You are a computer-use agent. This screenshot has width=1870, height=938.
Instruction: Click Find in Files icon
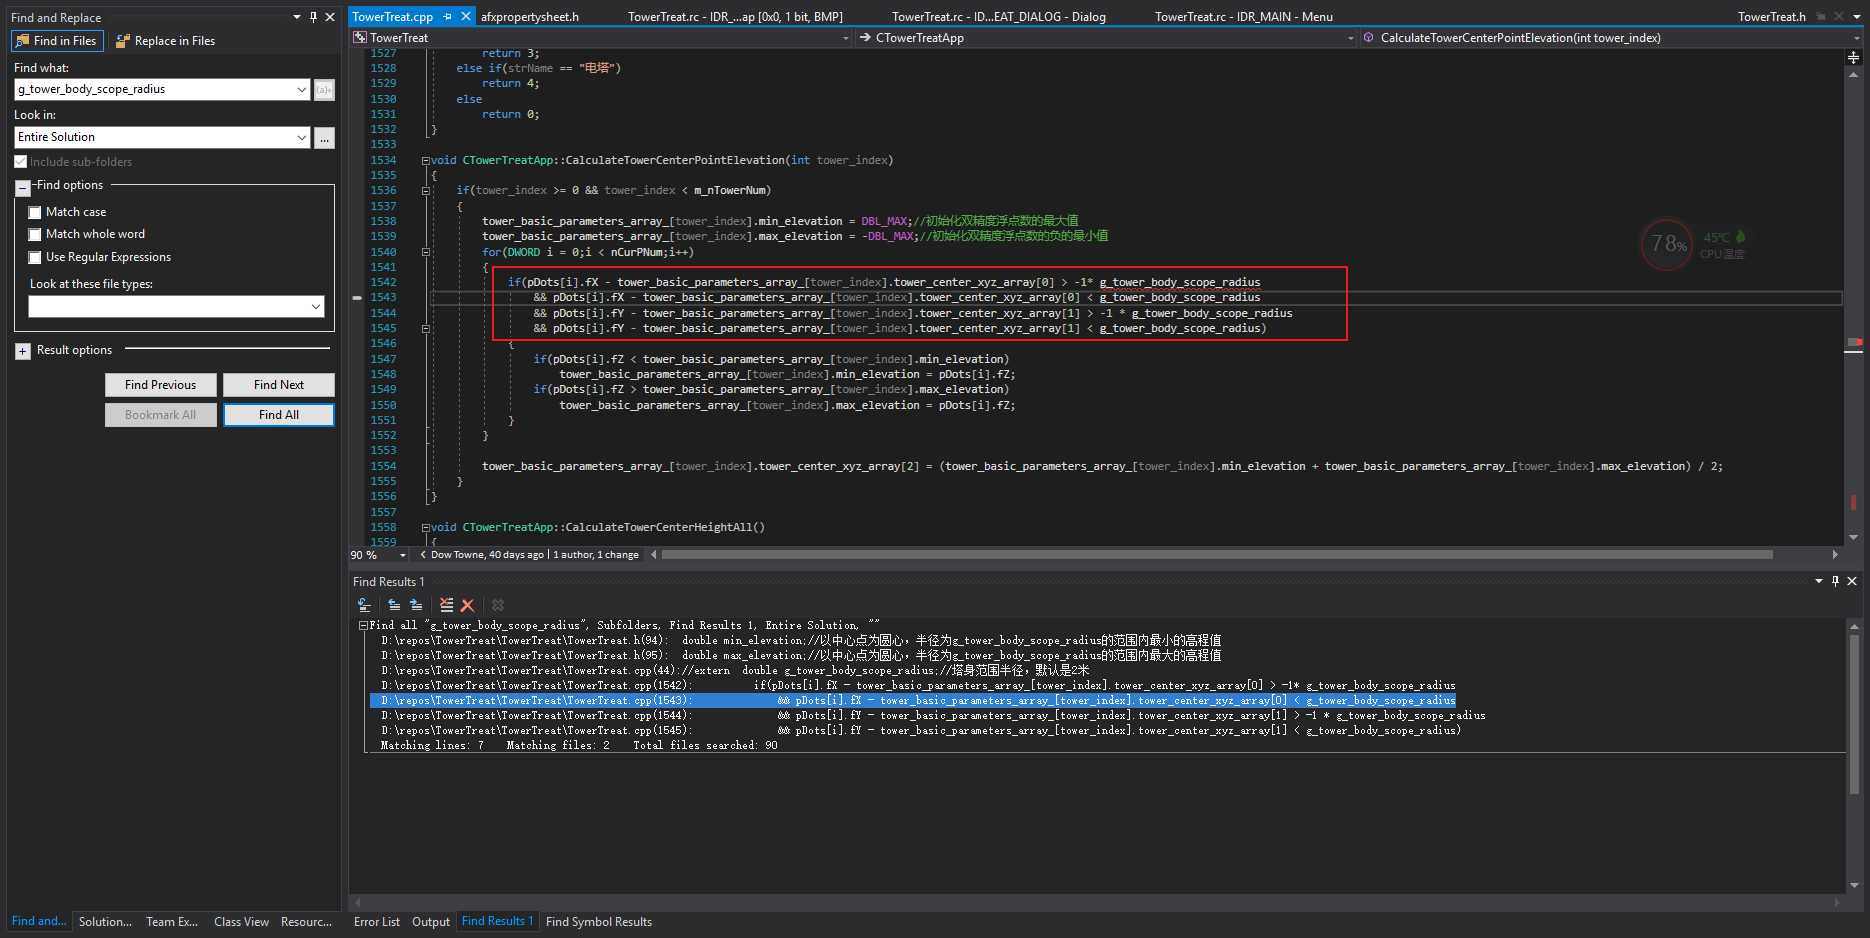click(x=22, y=41)
